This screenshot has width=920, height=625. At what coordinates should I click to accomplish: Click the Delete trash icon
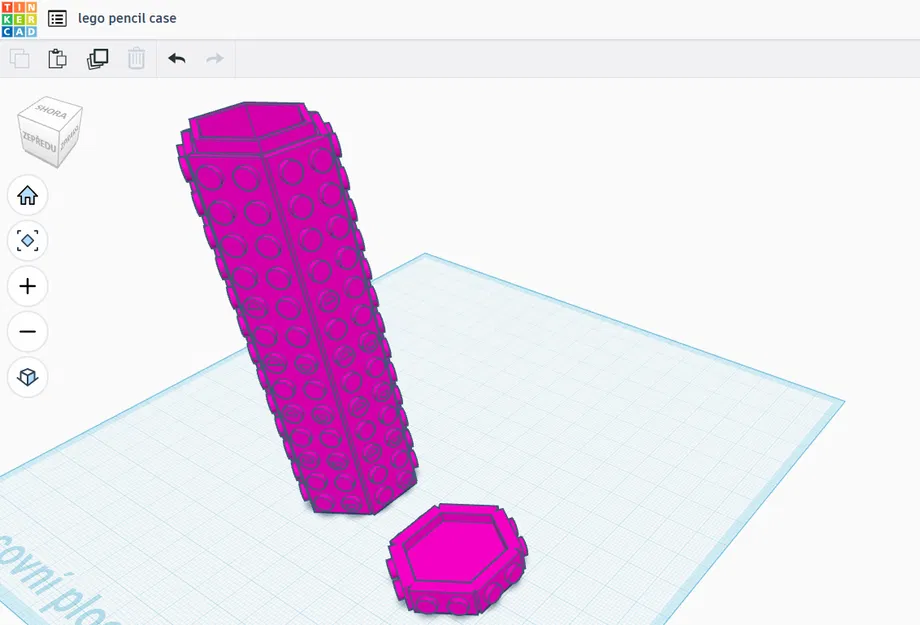click(x=136, y=59)
